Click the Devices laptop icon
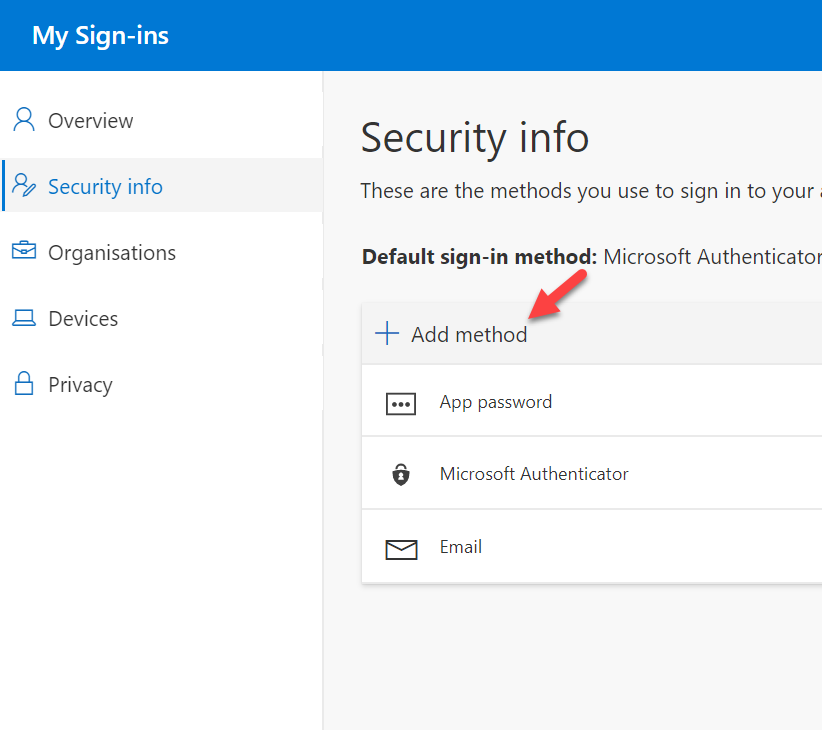The height and width of the screenshot is (730, 822). (24, 318)
